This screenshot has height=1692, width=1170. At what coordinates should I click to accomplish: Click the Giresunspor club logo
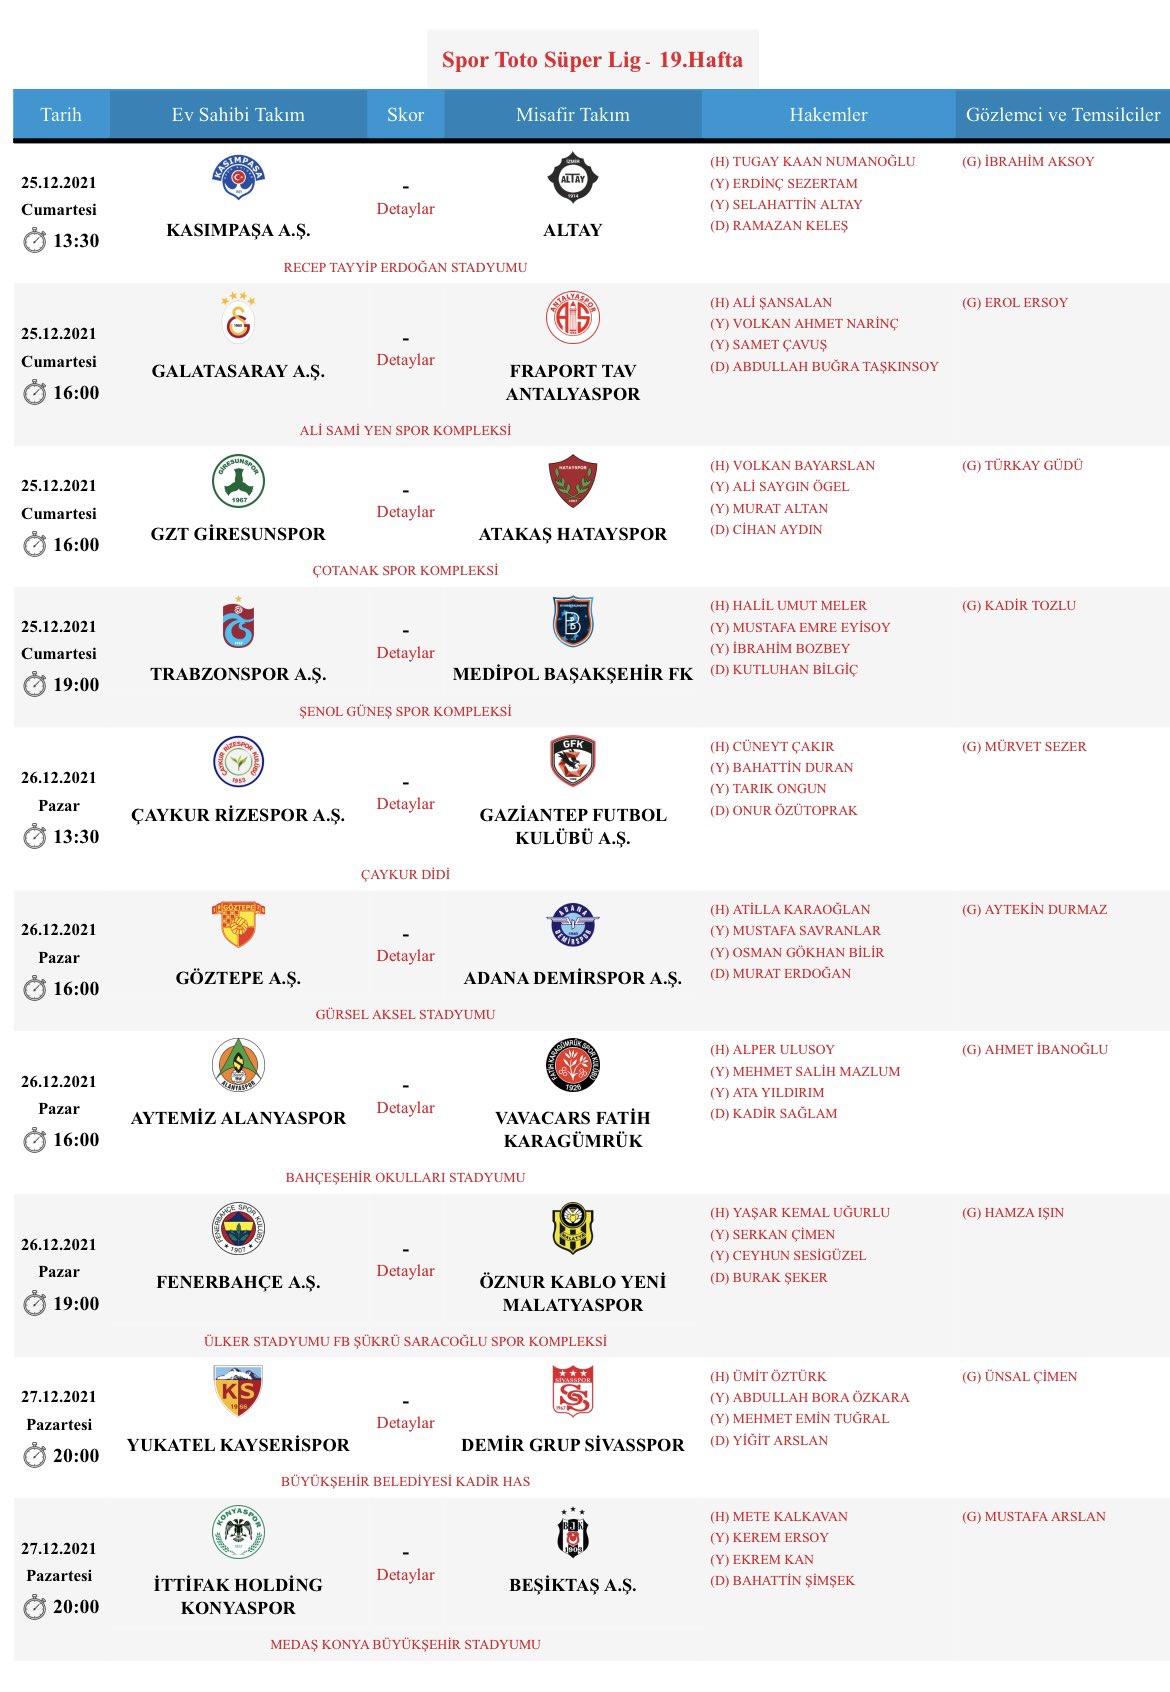click(x=238, y=481)
